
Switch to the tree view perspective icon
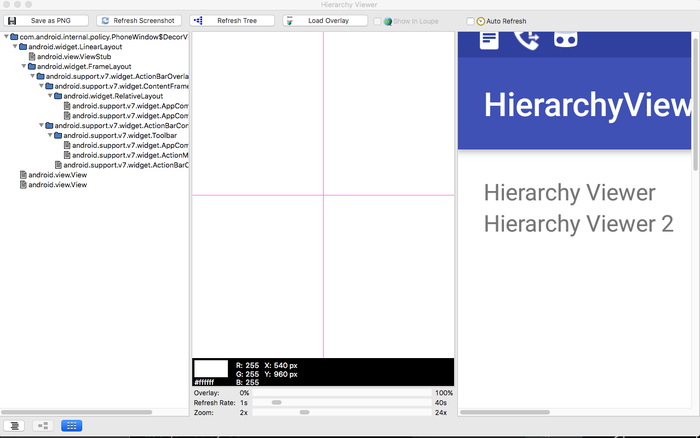tap(43, 426)
